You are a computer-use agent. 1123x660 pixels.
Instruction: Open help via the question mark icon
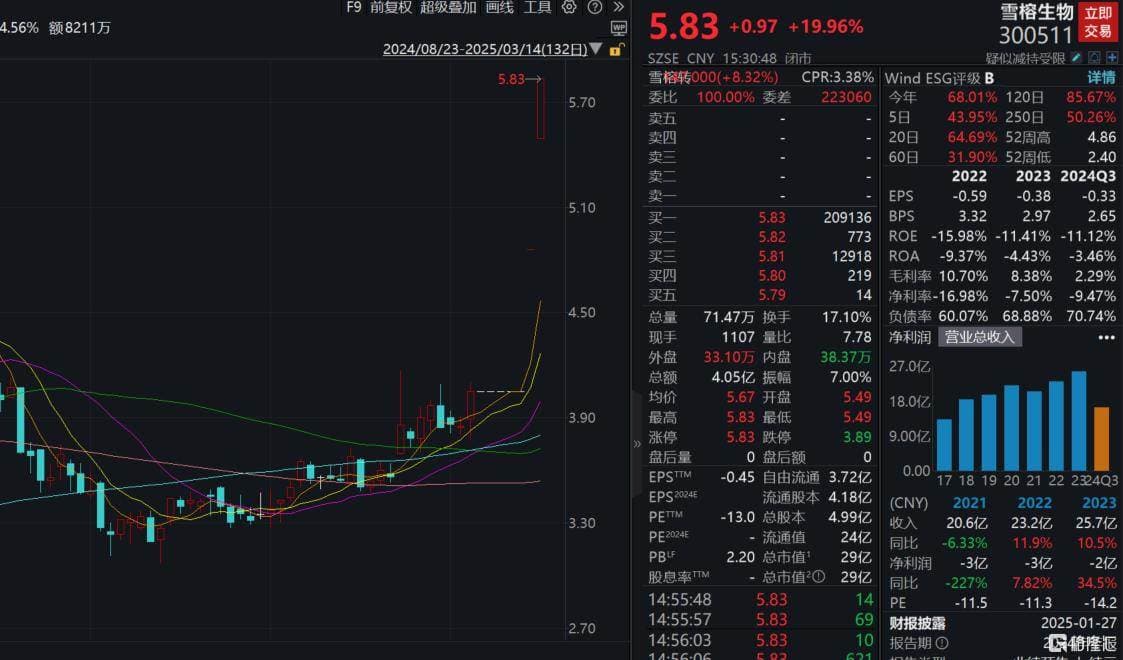(594, 7)
